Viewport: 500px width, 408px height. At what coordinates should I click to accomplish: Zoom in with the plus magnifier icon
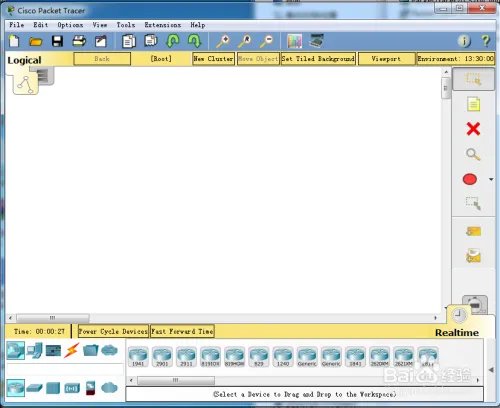click(x=223, y=41)
